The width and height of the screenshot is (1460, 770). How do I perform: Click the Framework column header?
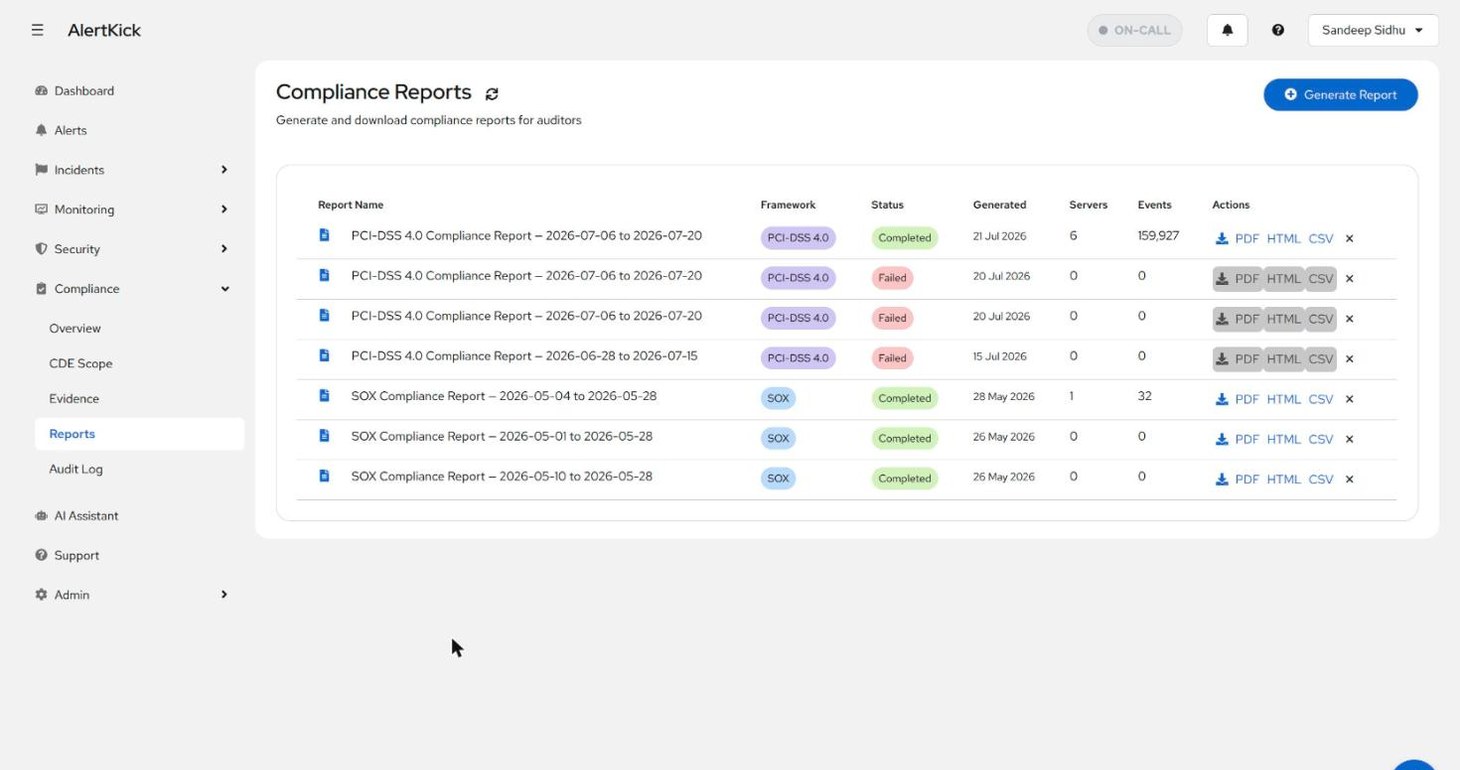click(788, 205)
